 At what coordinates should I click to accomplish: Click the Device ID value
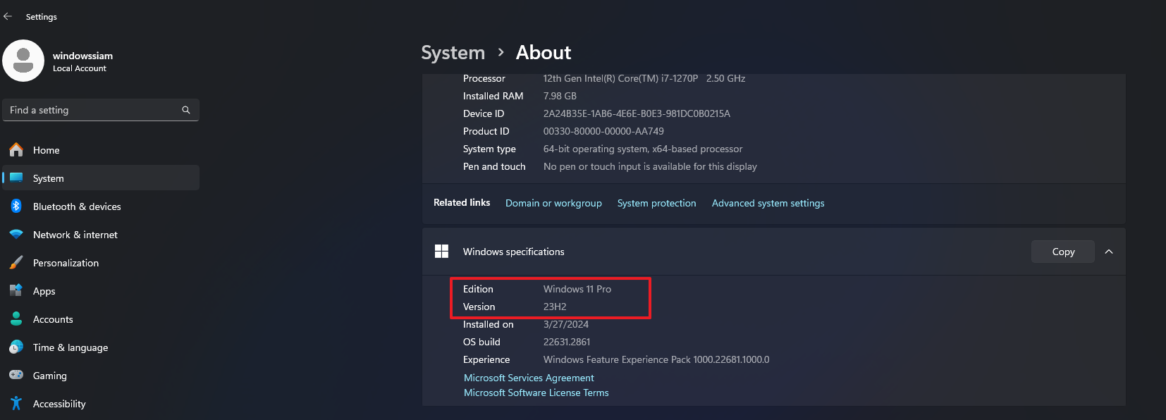pyautogui.click(x=637, y=114)
